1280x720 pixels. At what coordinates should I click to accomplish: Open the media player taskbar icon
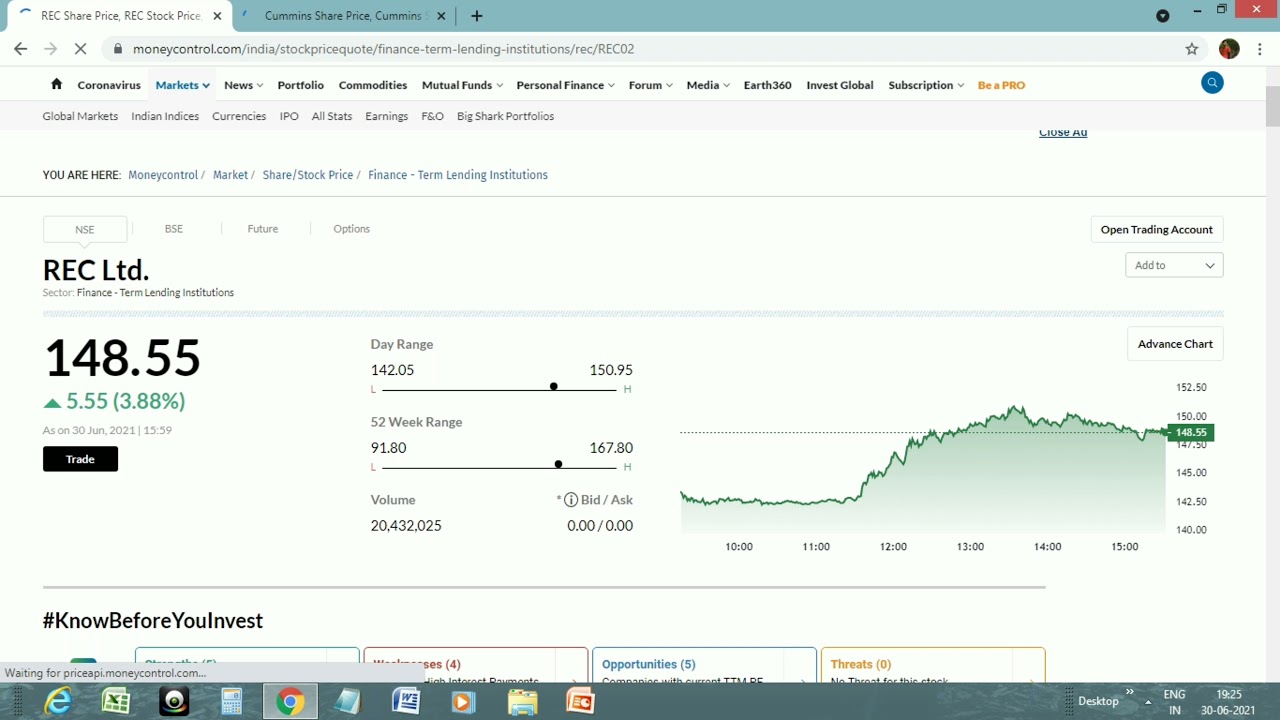coord(463,702)
